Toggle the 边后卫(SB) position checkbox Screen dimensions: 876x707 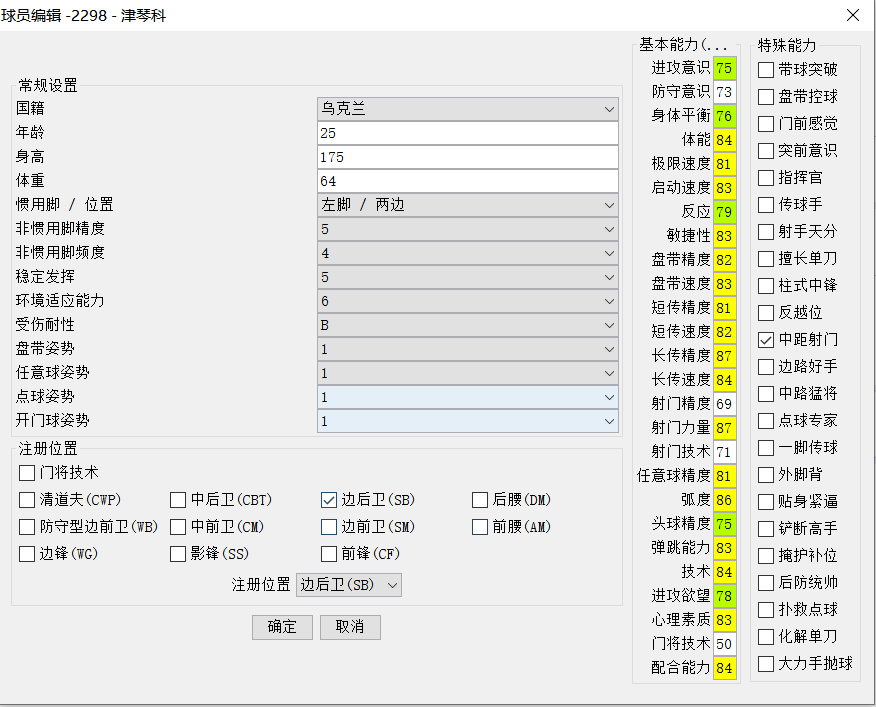point(329,500)
